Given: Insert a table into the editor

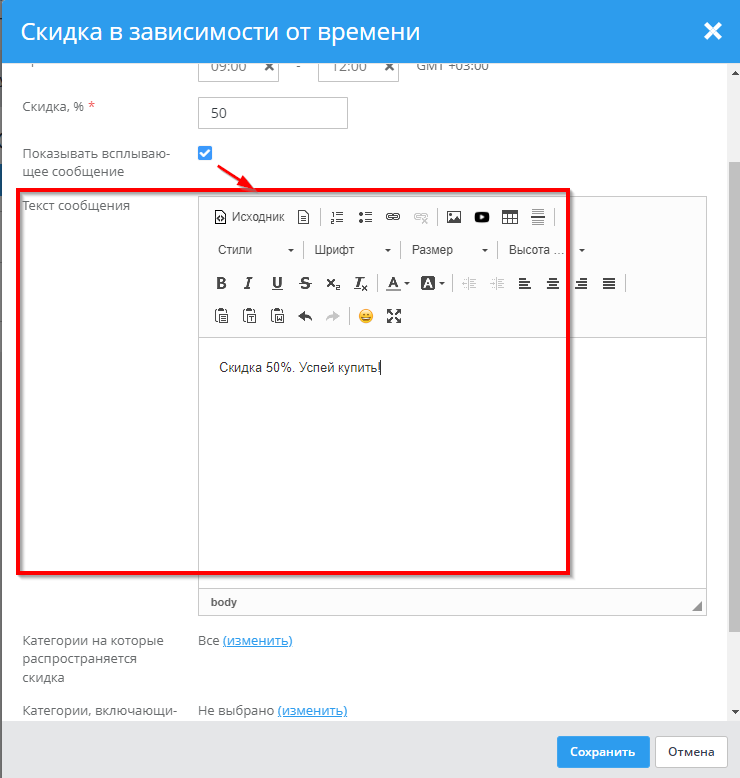Looking at the screenshot, I should click(x=510, y=217).
